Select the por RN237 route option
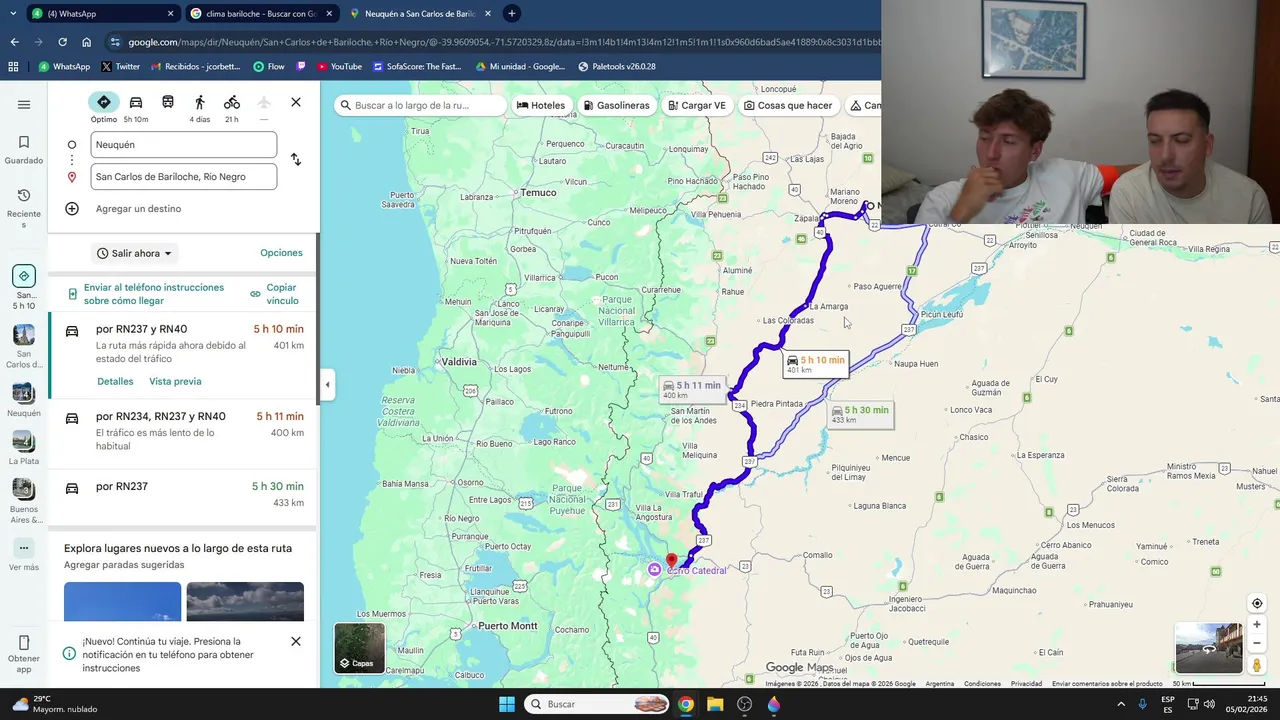Screen dimensions: 1280x720 184,494
